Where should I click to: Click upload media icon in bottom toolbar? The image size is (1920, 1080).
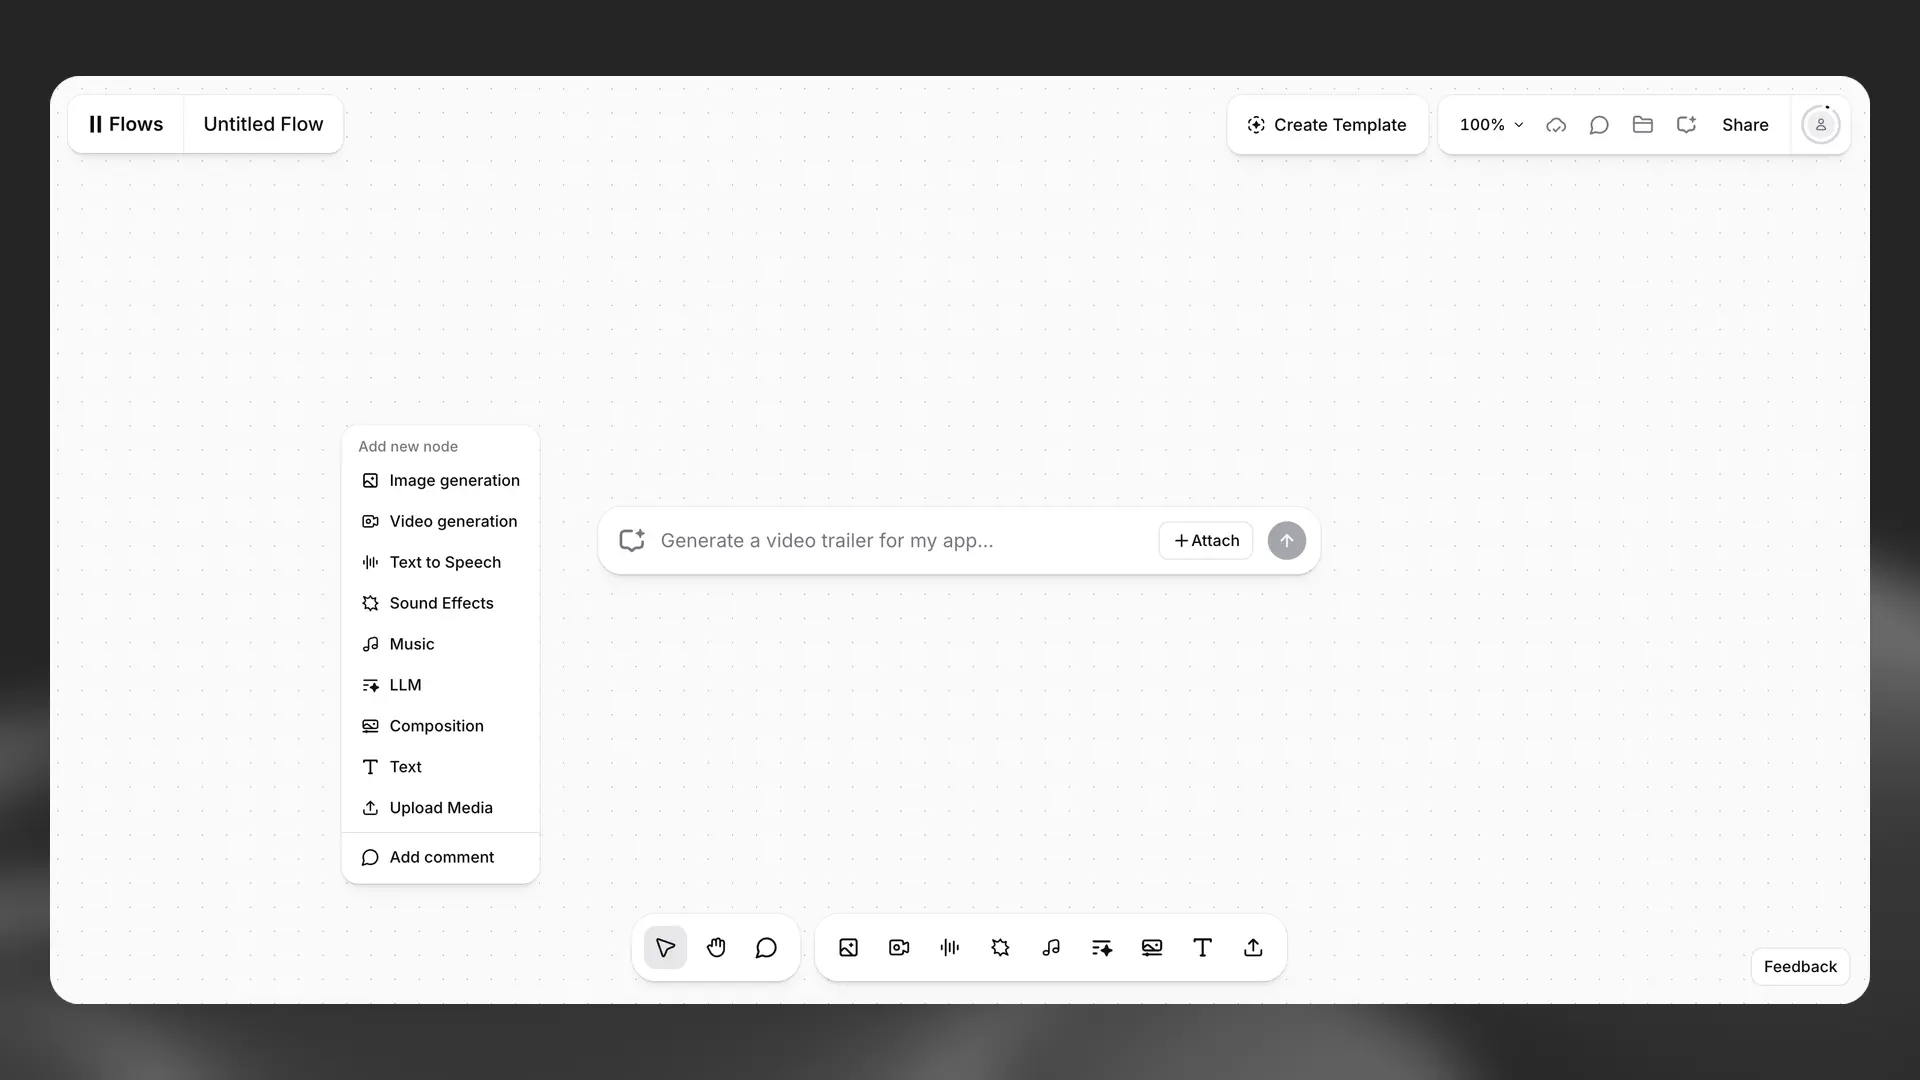pos(1253,948)
